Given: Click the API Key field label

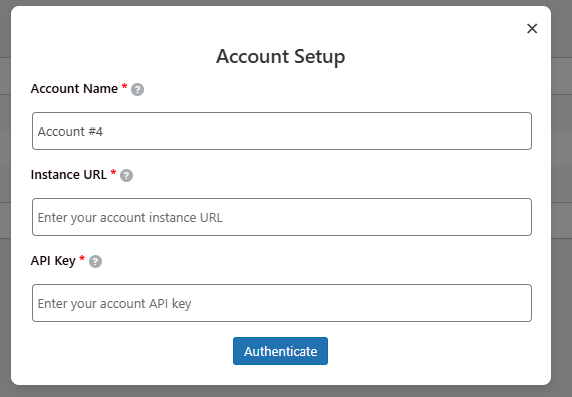Looking at the screenshot, I should pos(53,261).
